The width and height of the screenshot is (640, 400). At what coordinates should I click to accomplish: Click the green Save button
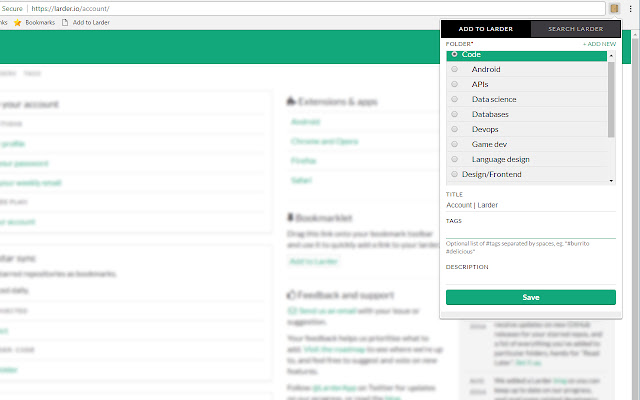point(531,297)
